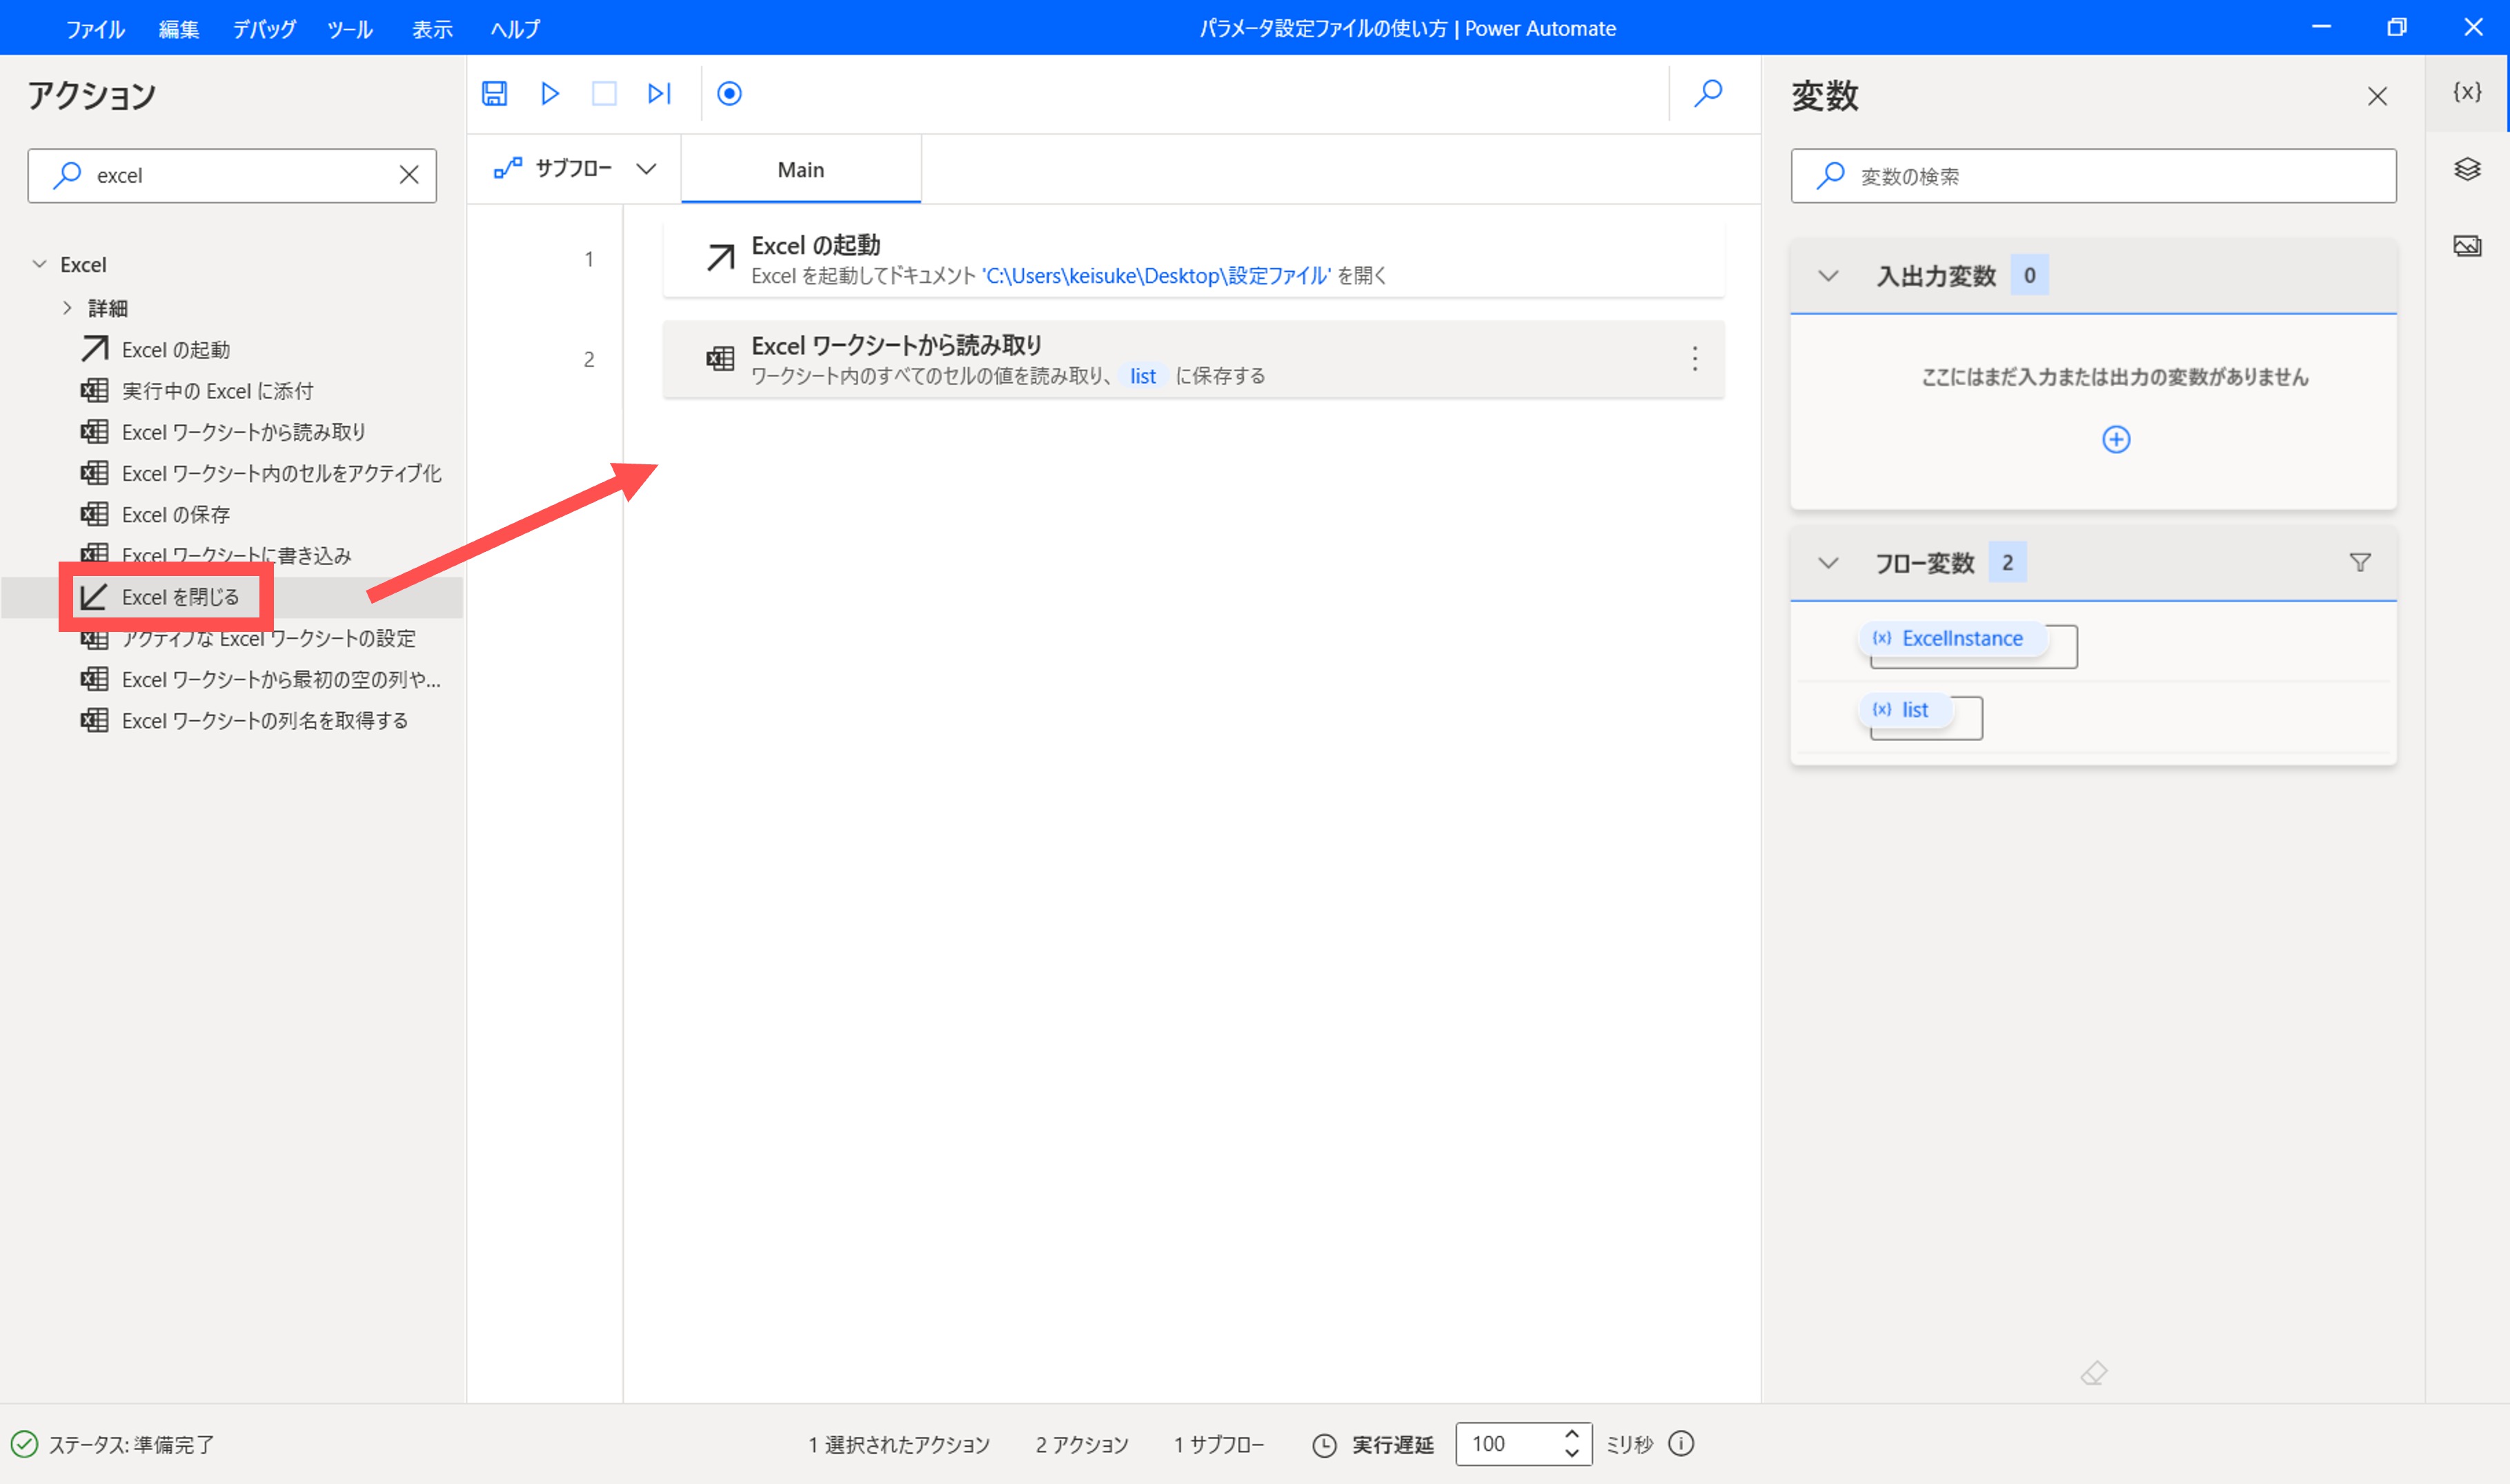2510x1484 pixels.
Task: Run the flow with the play button
Action: [x=549, y=93]
